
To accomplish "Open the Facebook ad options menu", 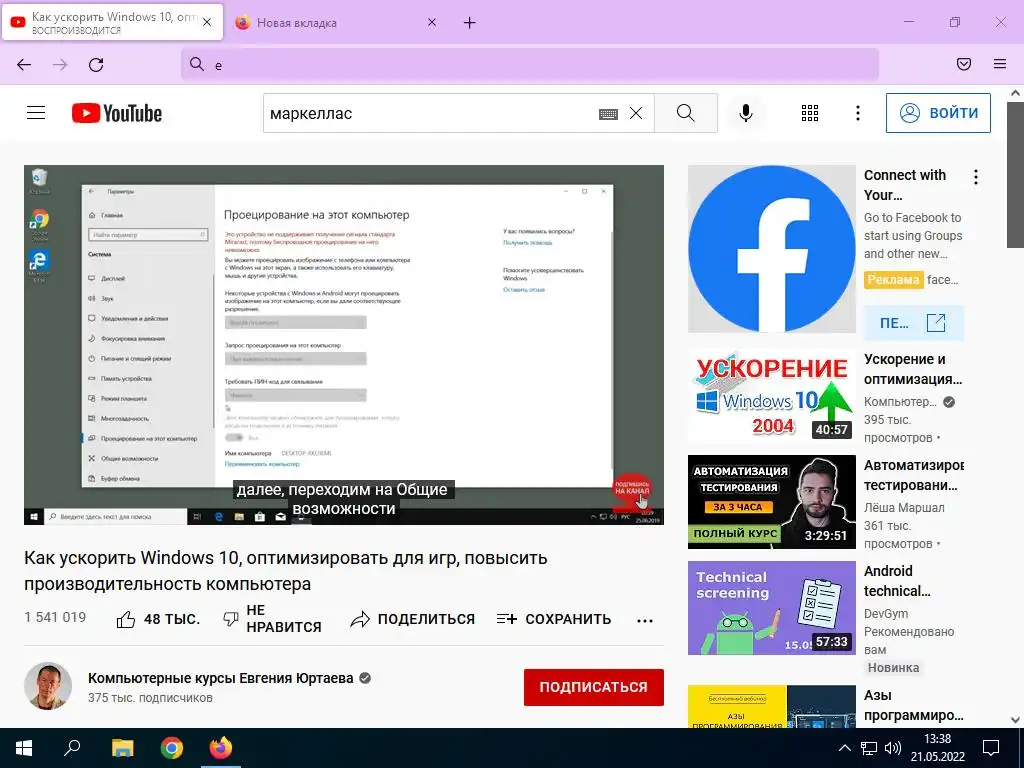I will [x=976, y=177].
